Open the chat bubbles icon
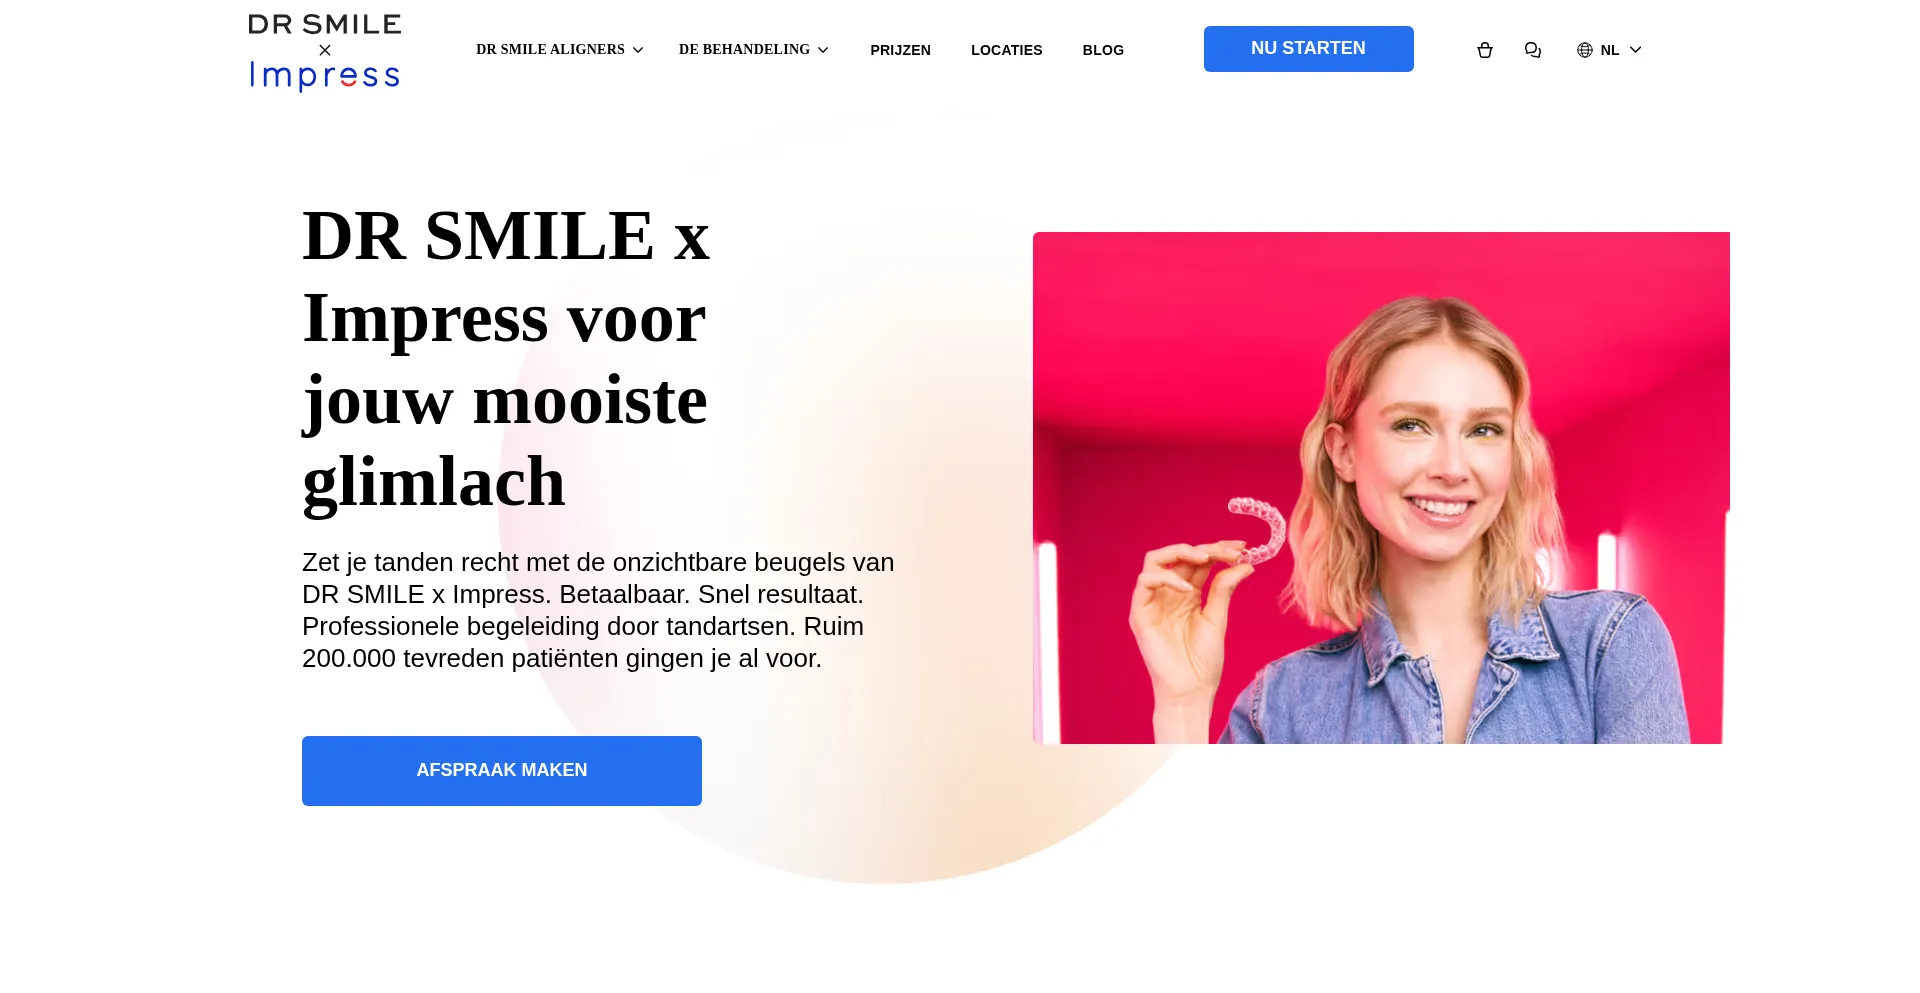This screenshot has height=993, width=1920. [1532, 50]
